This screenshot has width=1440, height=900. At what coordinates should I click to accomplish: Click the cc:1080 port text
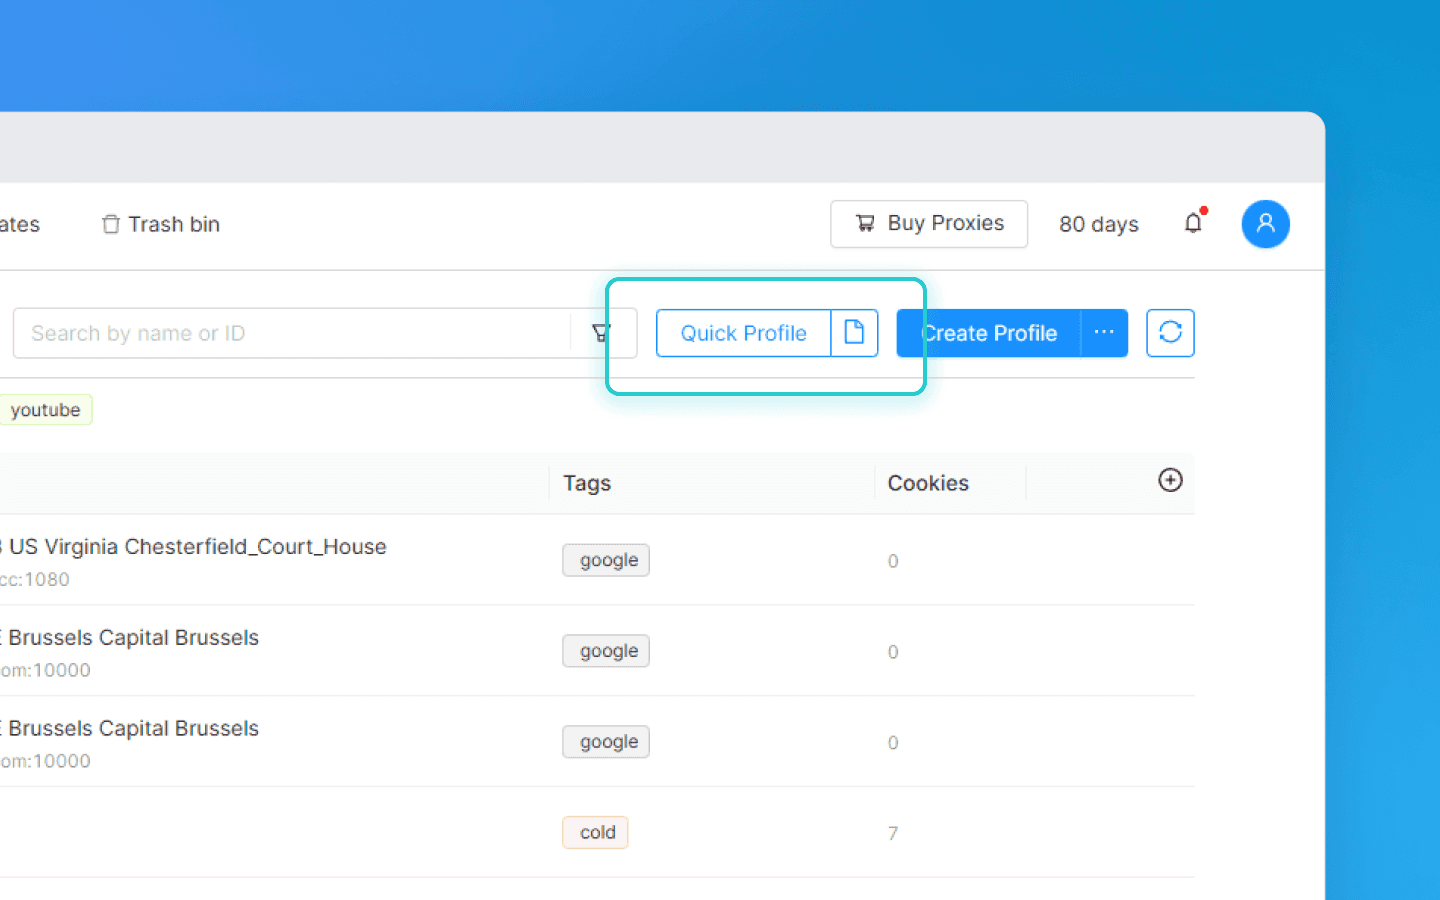pos(35,580)
